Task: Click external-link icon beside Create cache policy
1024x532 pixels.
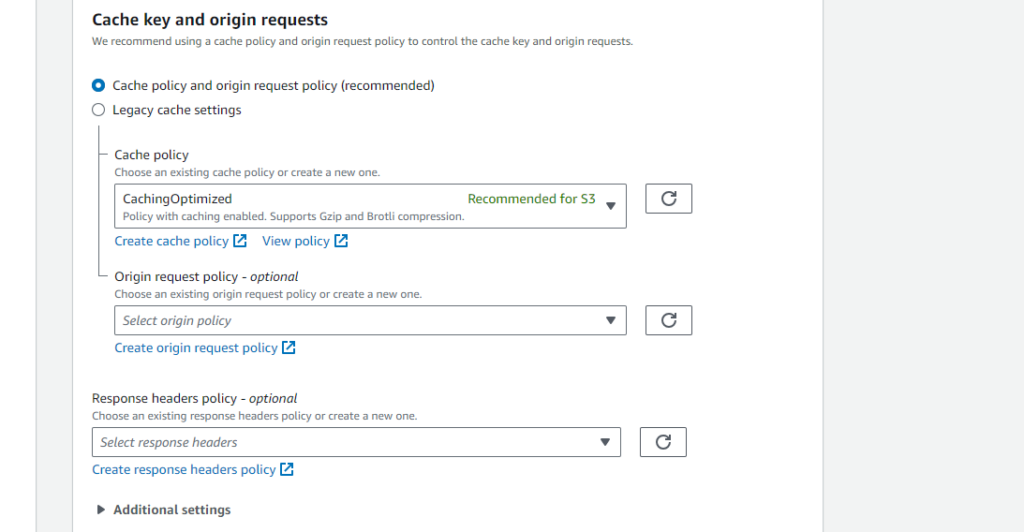Action: pyautogui.click(x=240, y=241)
